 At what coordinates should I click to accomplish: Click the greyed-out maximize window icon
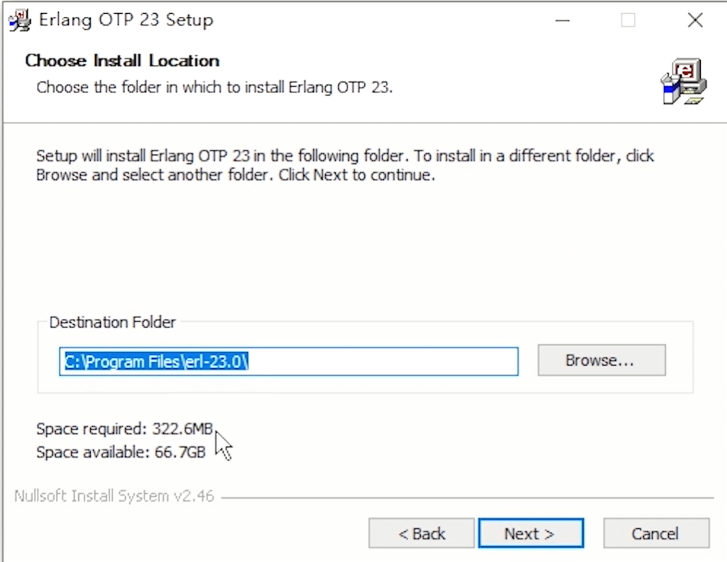(x=628, y=20)
